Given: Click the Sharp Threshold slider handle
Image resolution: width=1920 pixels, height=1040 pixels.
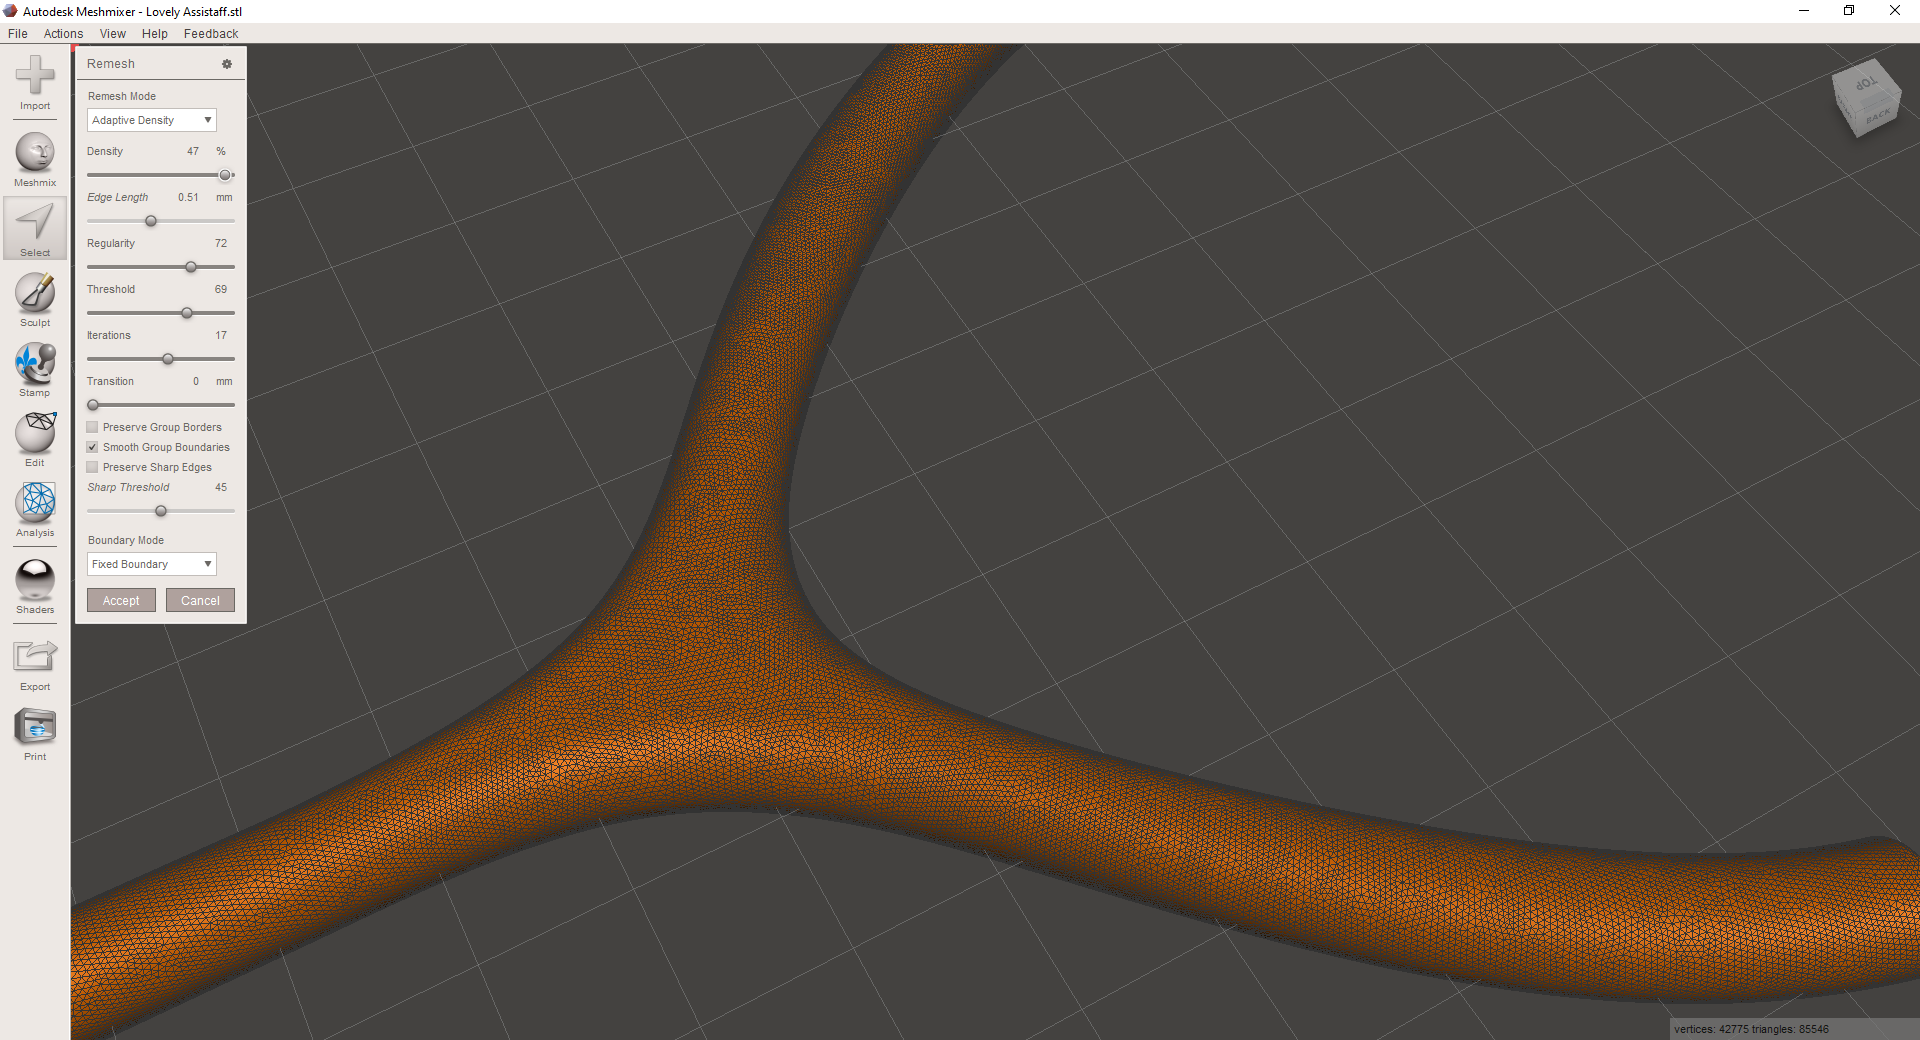Looking at the screenshot, I should 161,511.
